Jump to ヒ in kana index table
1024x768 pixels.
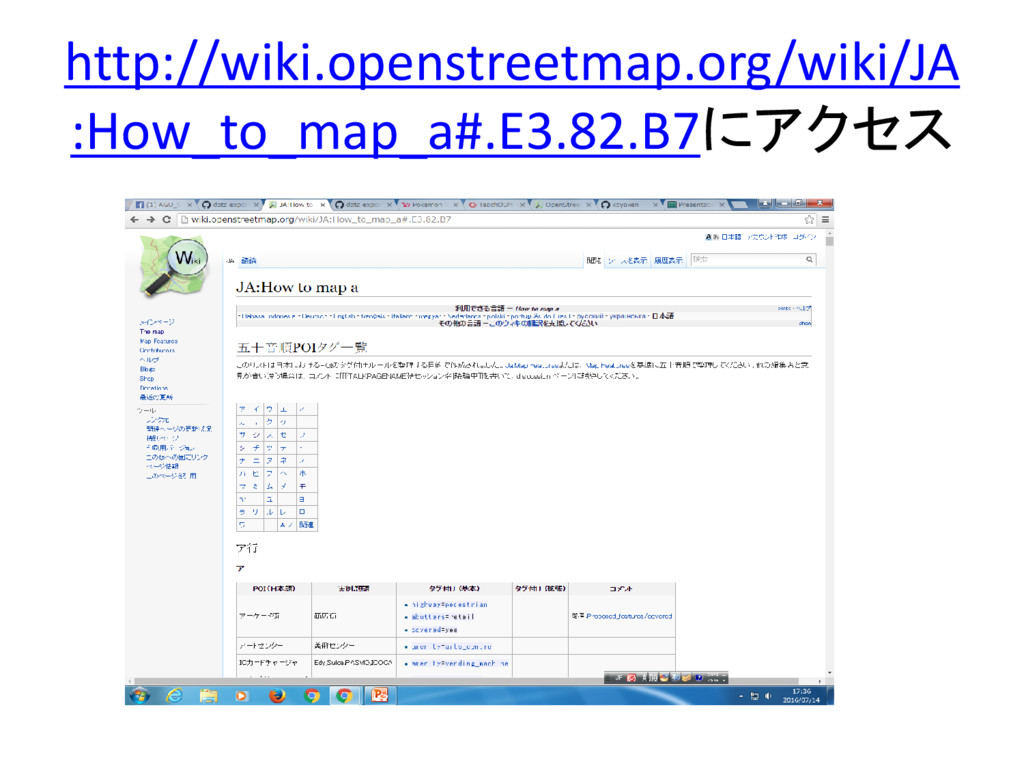[256, 473]
